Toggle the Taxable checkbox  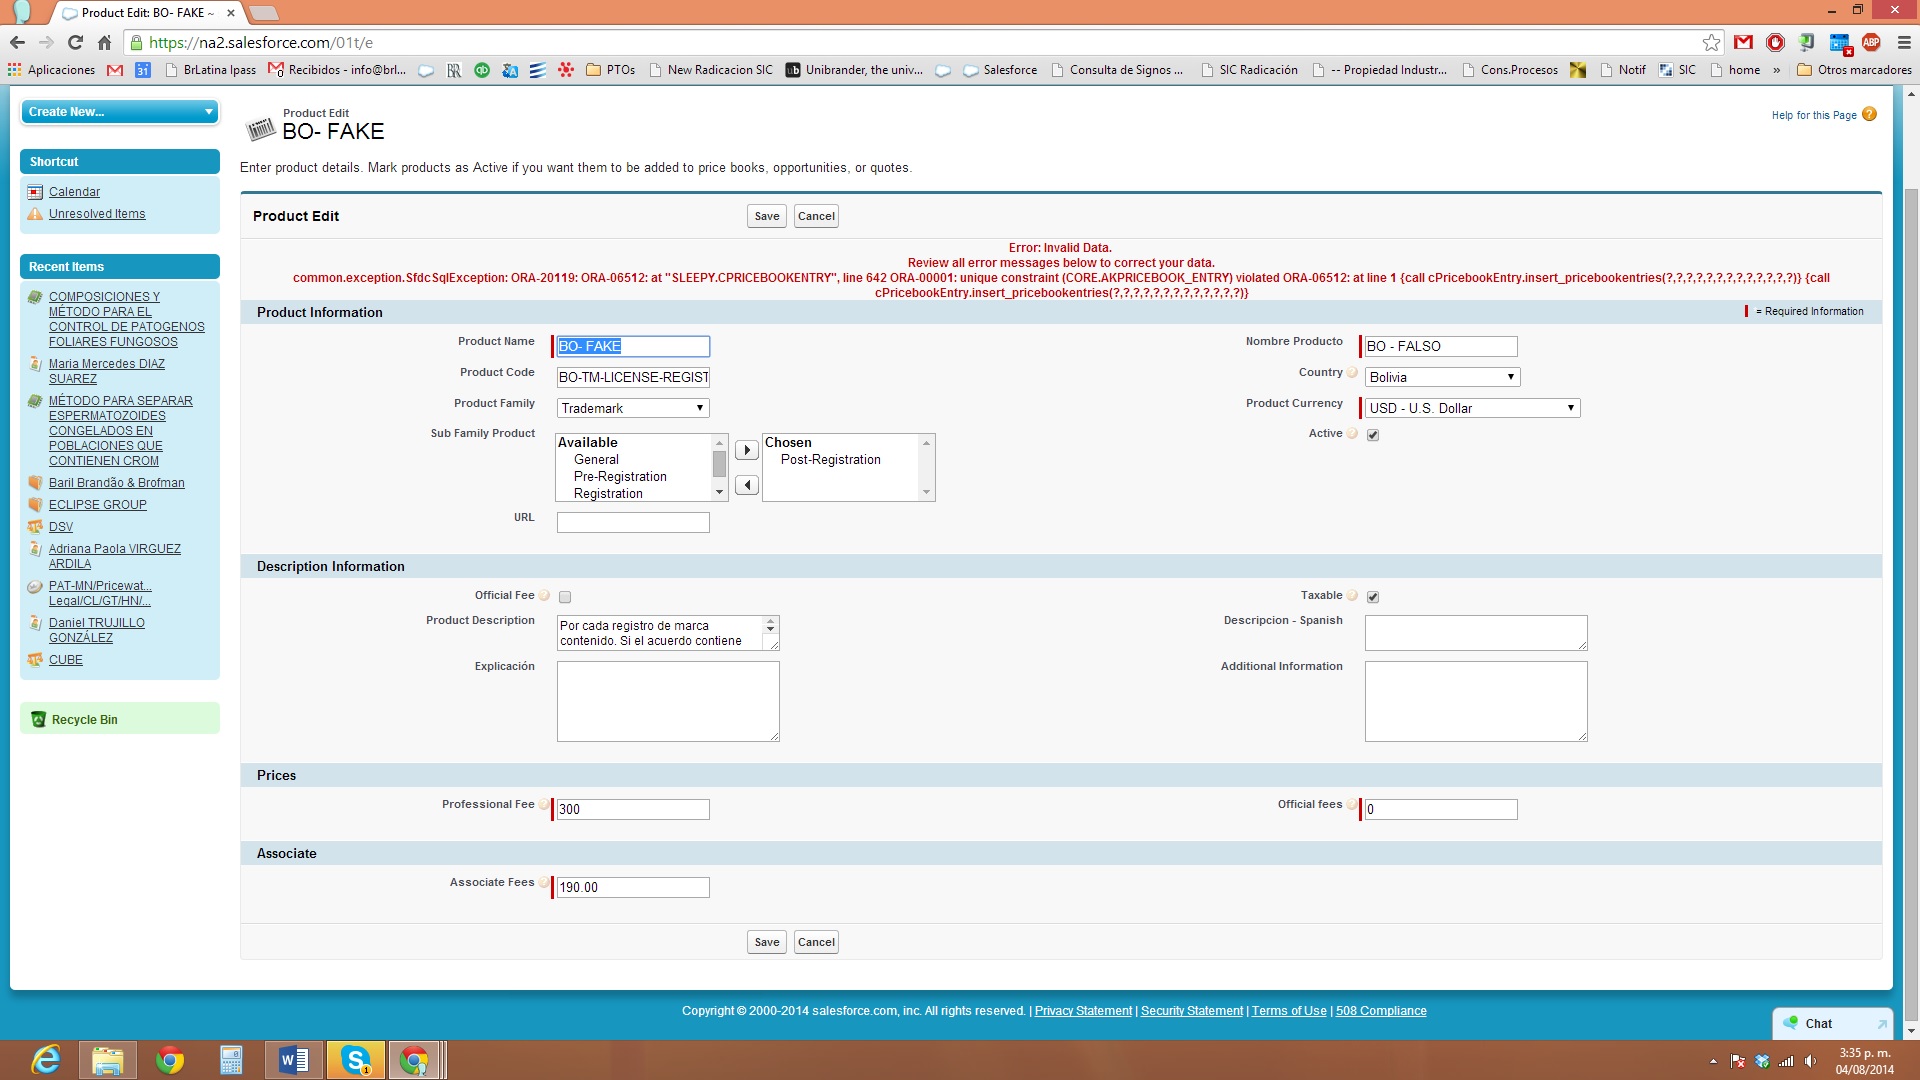[x=1373, y=597]
